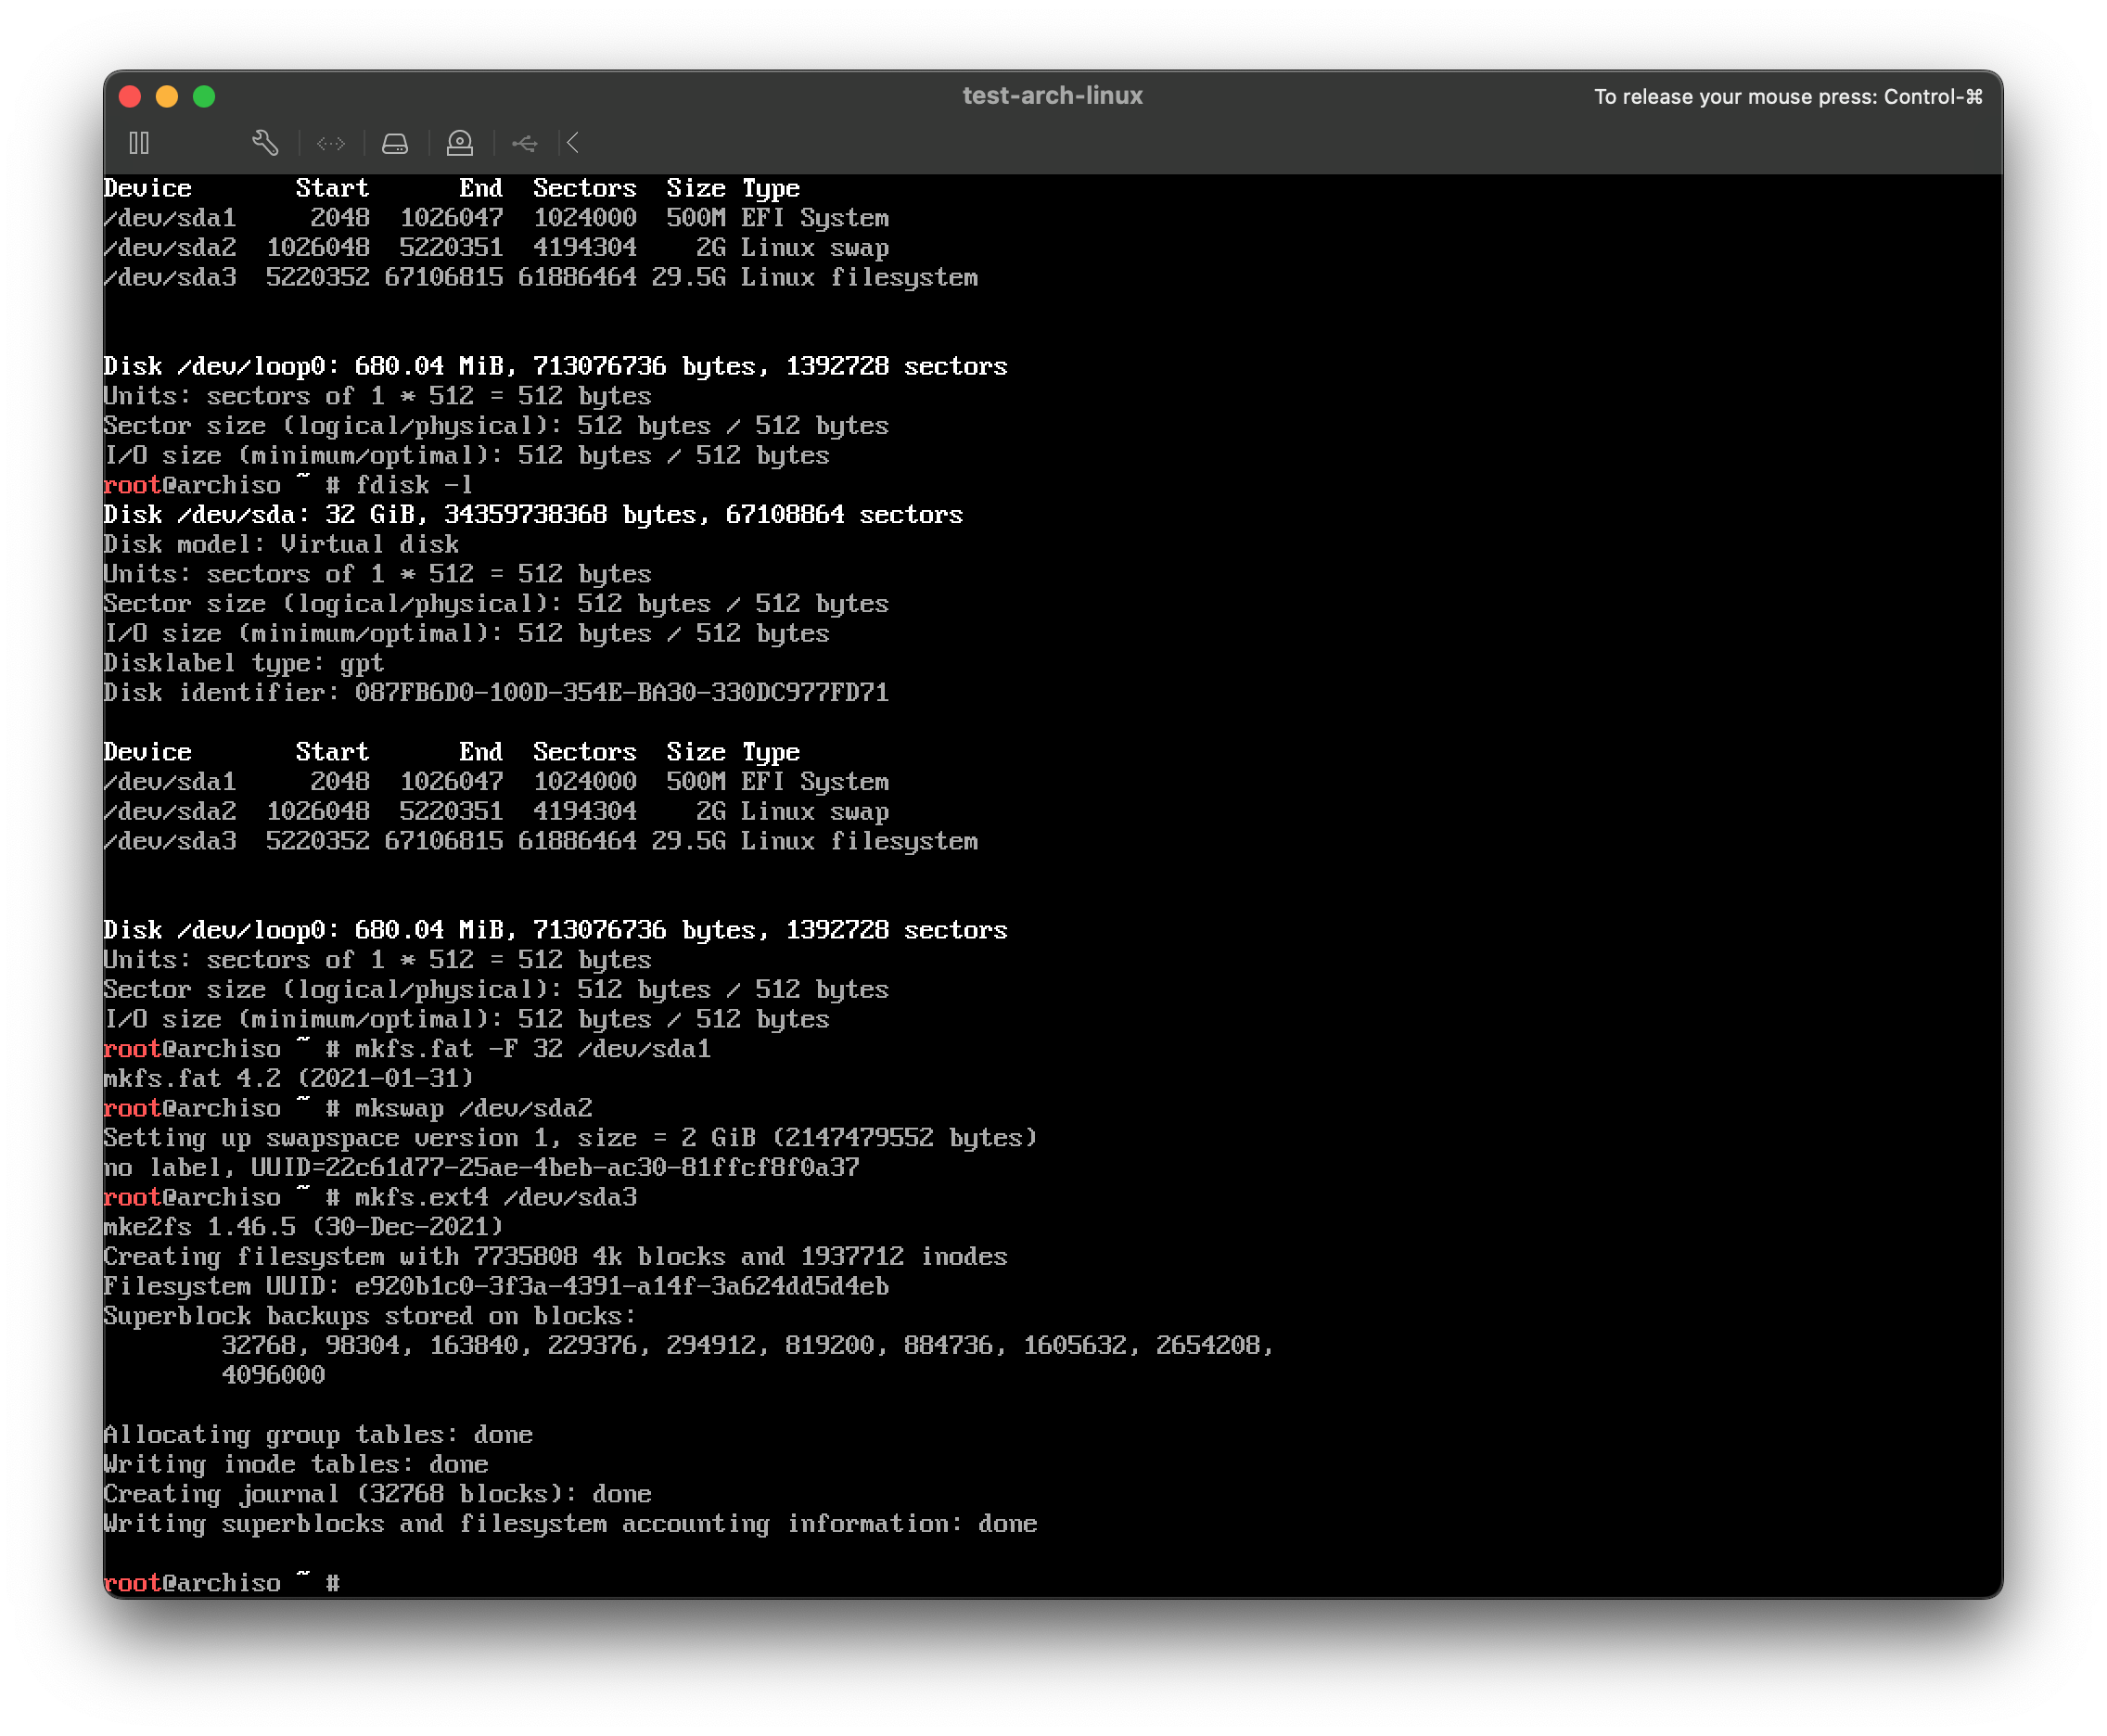Collapse the toolbar with the left chevron

pyautogui.click(x=572, y=143)
